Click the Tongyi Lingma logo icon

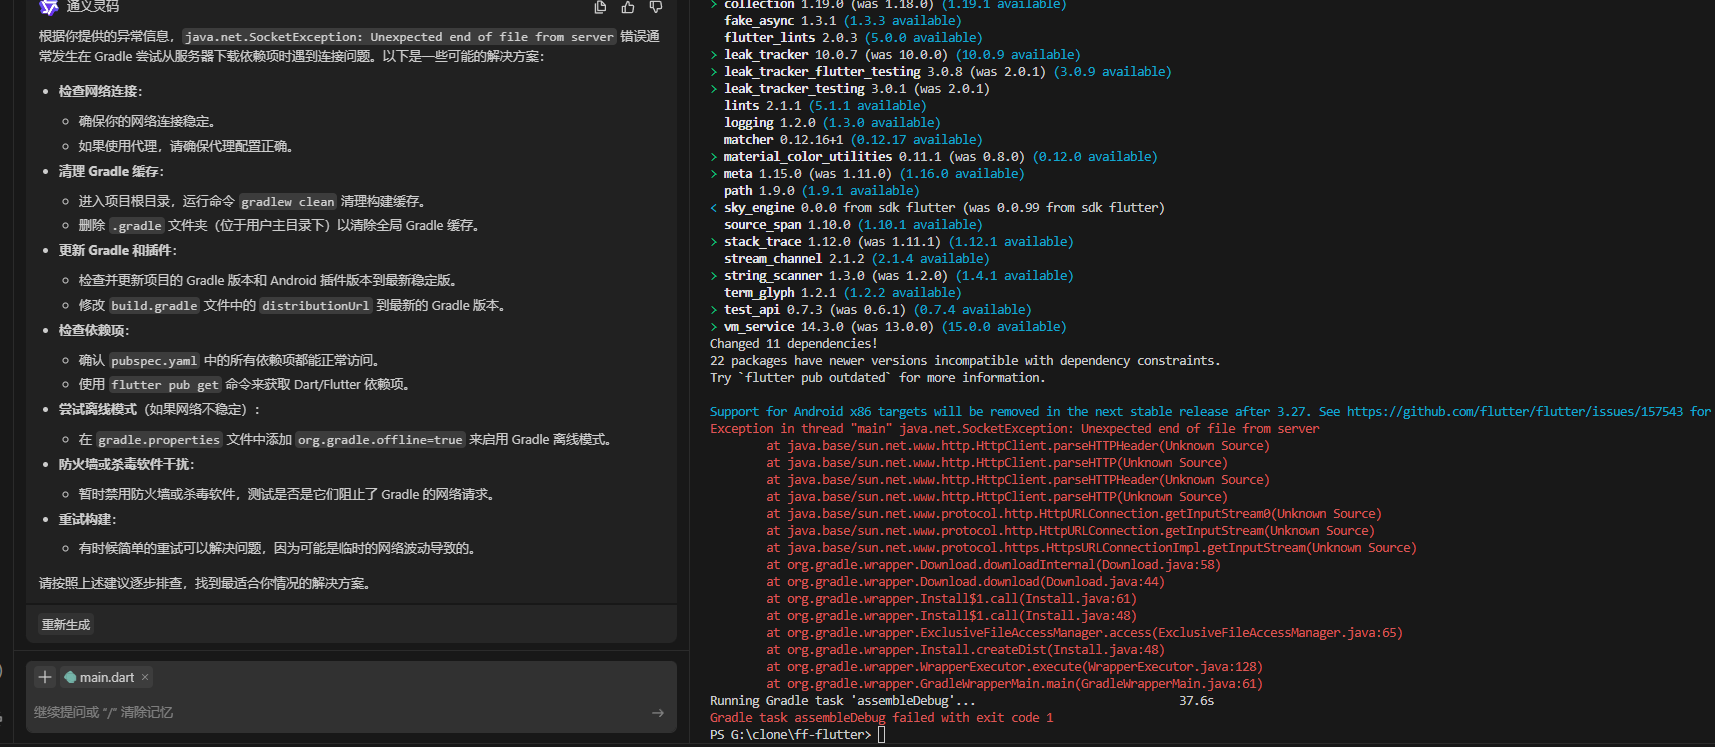tap(49, 6)
